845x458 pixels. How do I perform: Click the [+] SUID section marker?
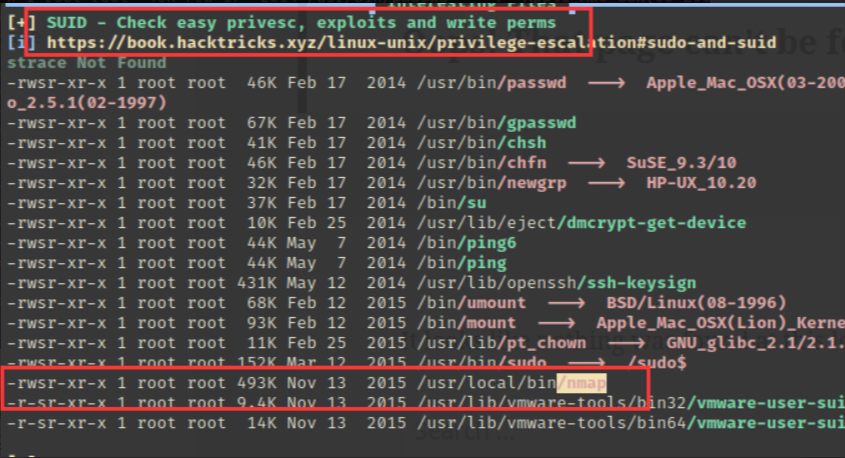(22, 23)
